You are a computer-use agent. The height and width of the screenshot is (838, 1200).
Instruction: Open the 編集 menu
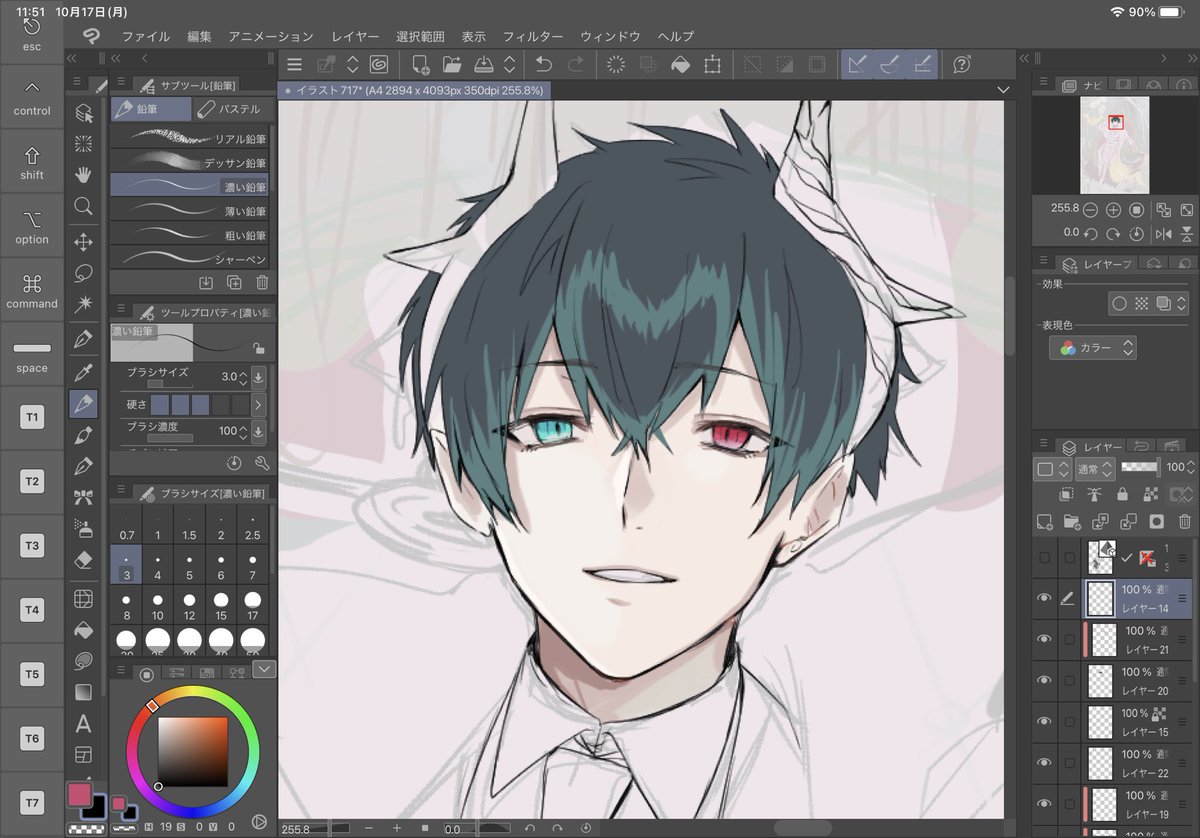[x=199, y=36]
